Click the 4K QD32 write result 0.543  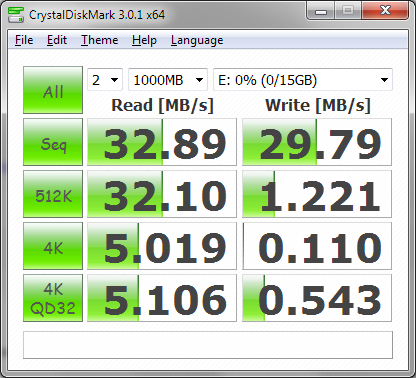tap(317, 298)
